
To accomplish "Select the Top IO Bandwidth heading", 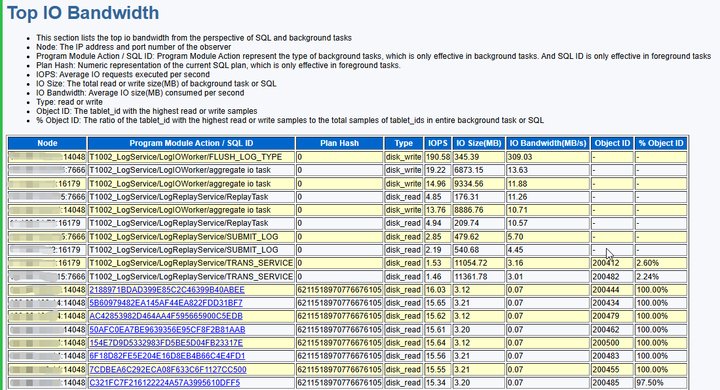I will [x=83, y=13].
